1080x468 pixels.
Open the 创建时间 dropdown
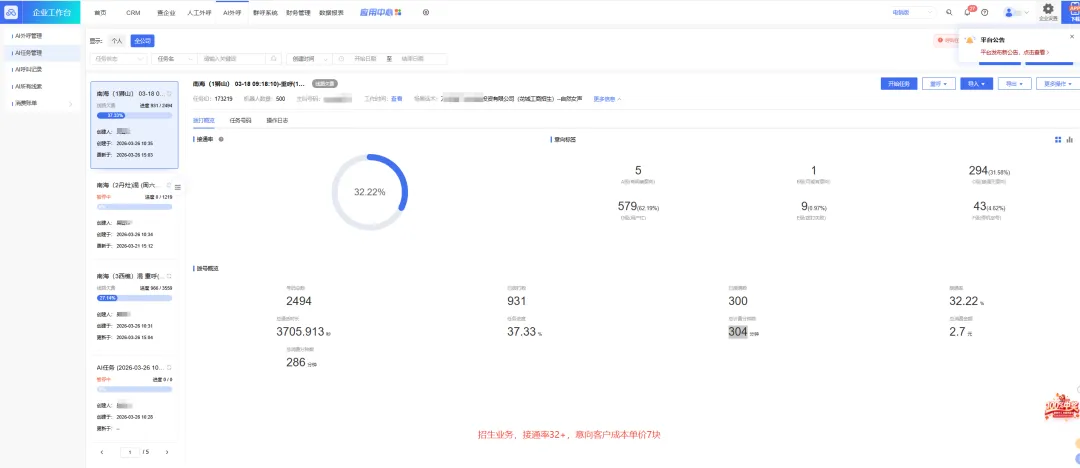(309, 59)
